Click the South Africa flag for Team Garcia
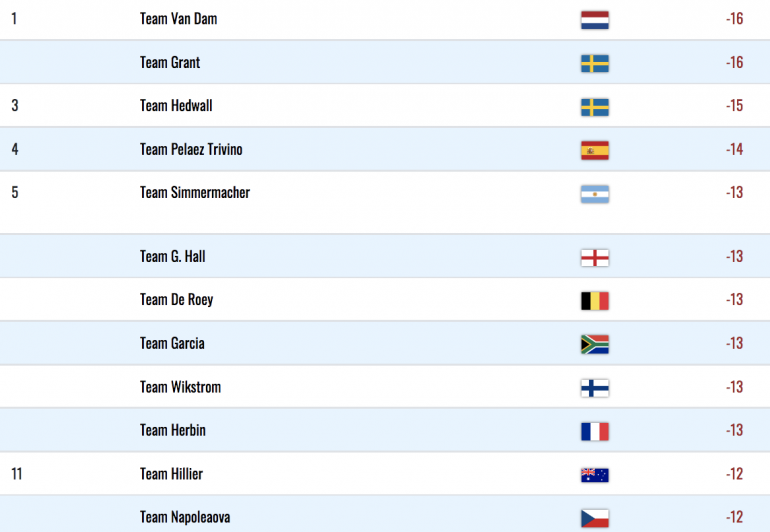 tap(595, 344)
